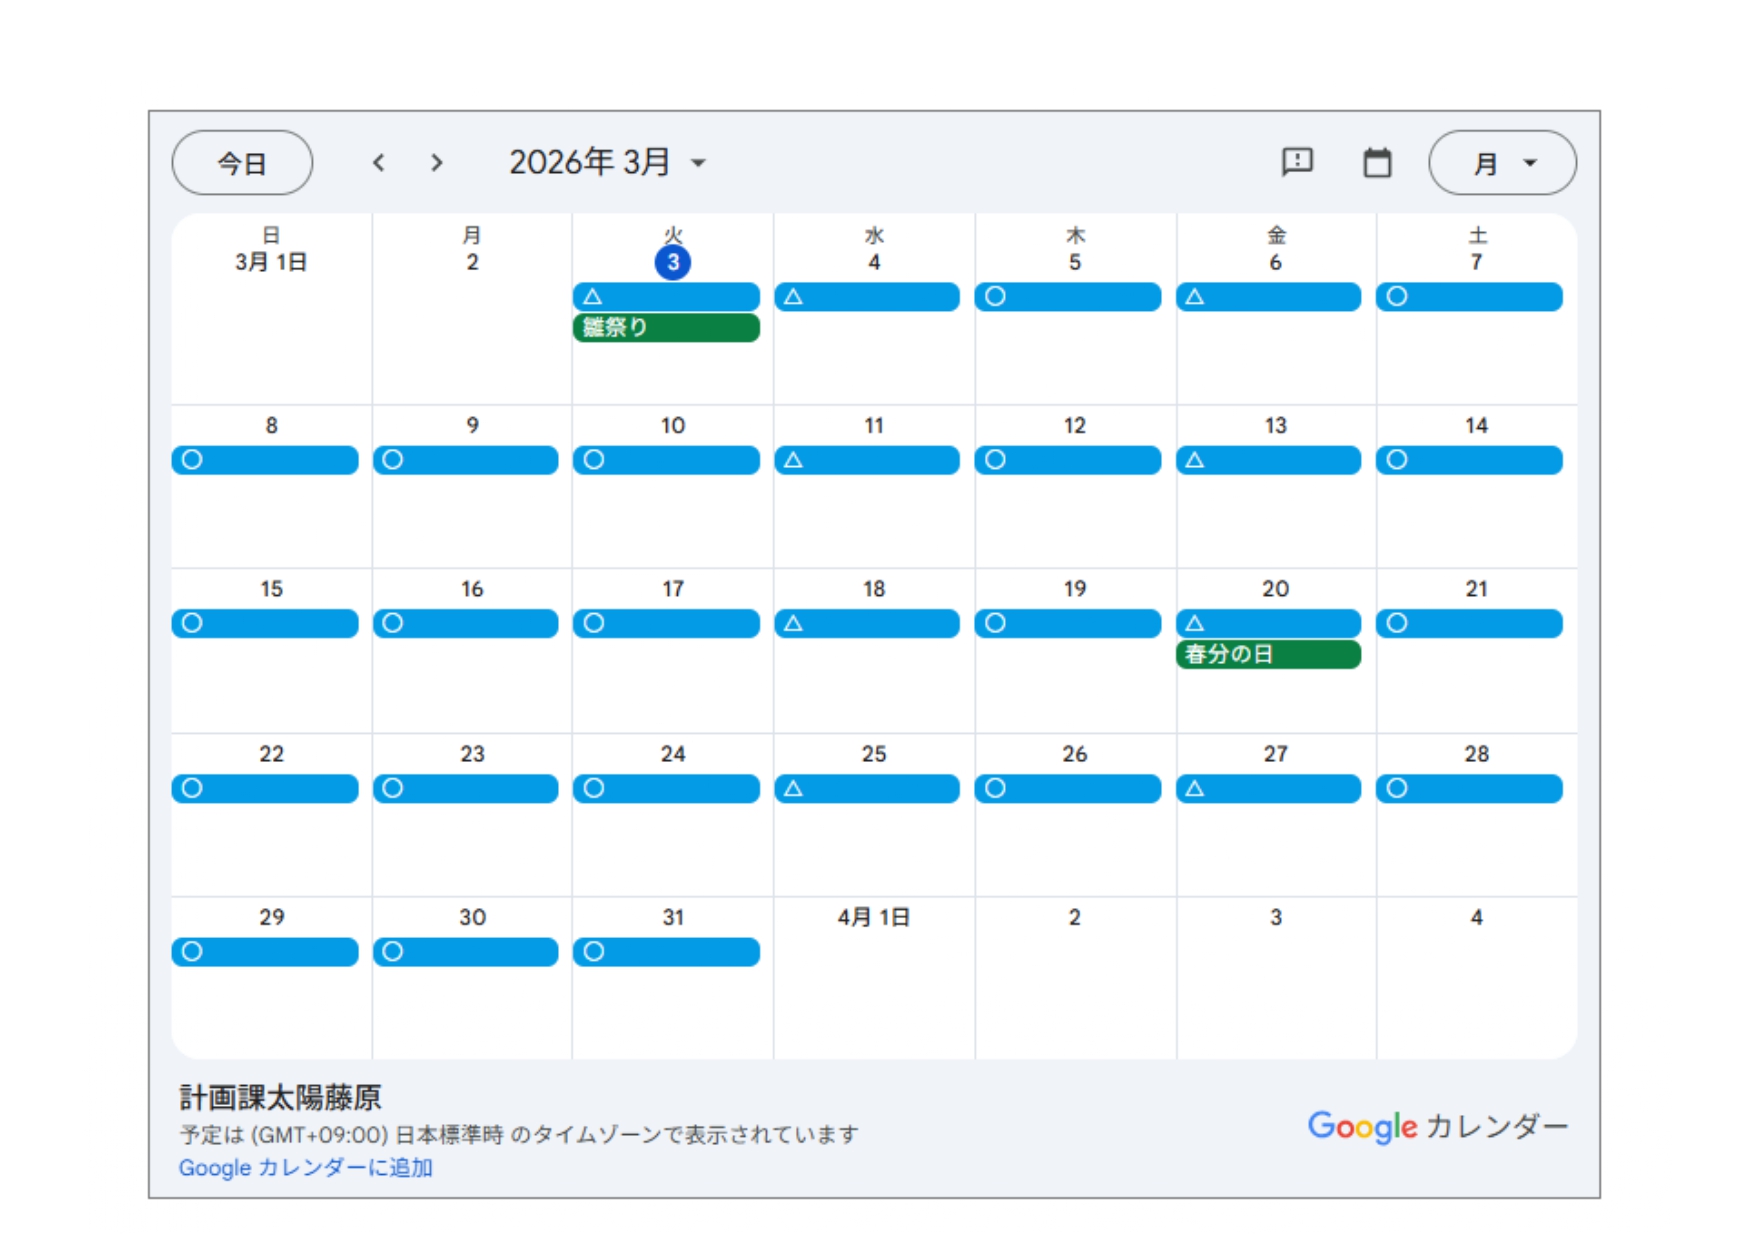Open the circle event on March 5

coord(1067,297)
